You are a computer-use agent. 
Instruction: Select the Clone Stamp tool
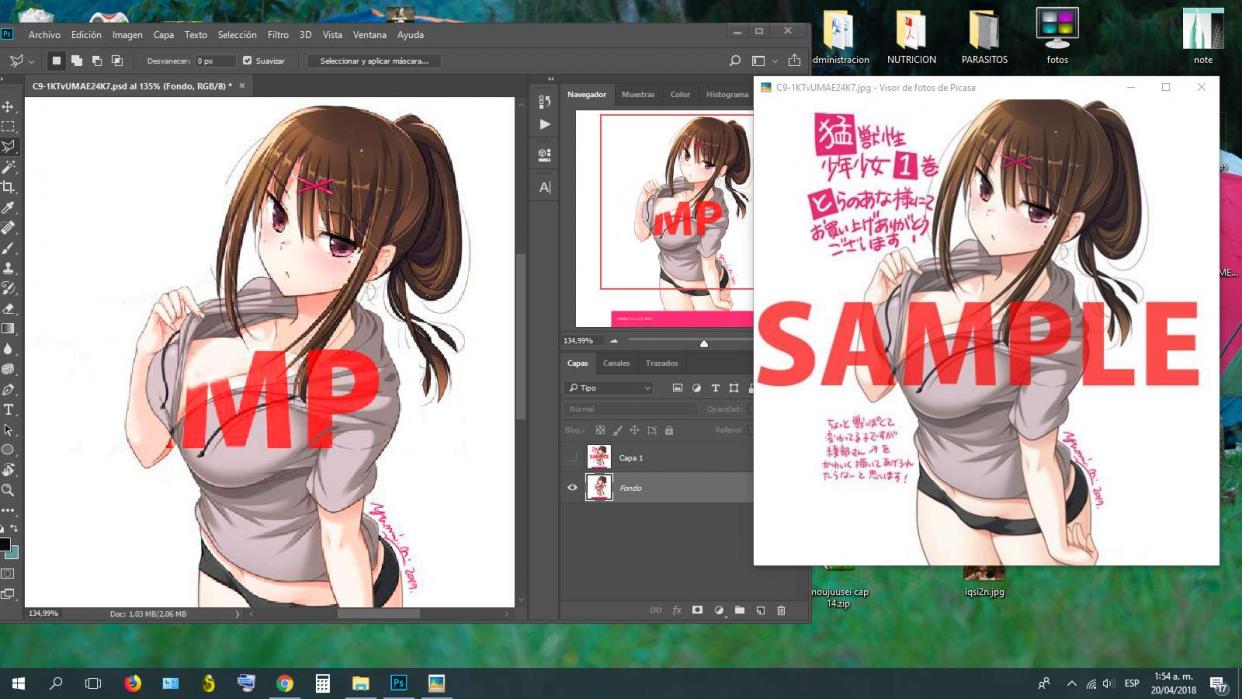tap(8, 268)
